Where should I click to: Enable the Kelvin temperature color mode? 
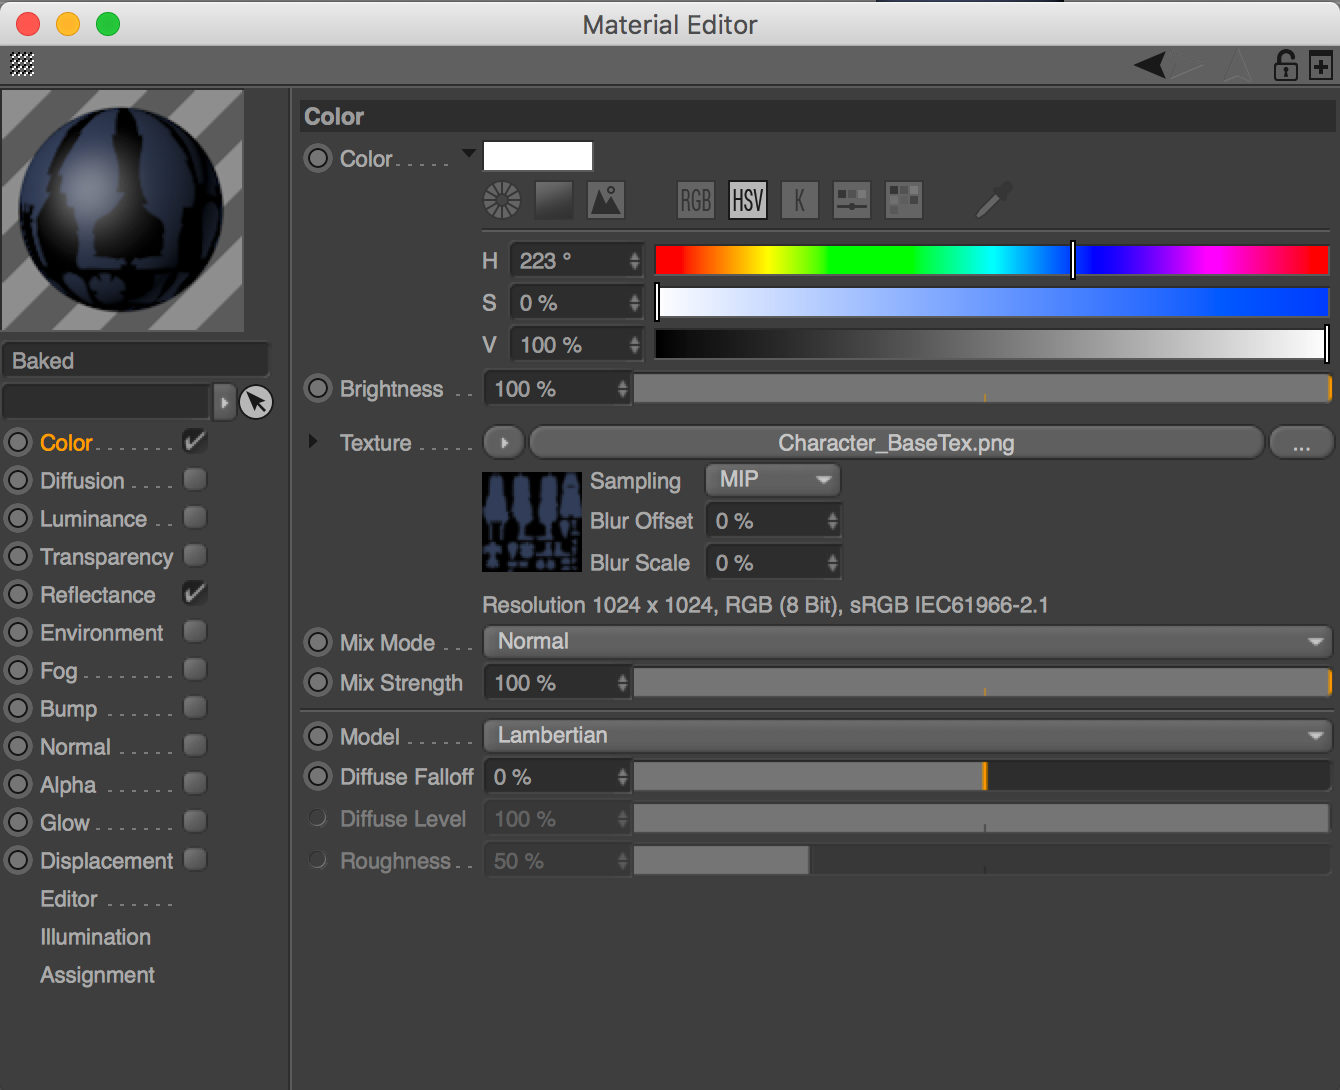tap(799, 200)
